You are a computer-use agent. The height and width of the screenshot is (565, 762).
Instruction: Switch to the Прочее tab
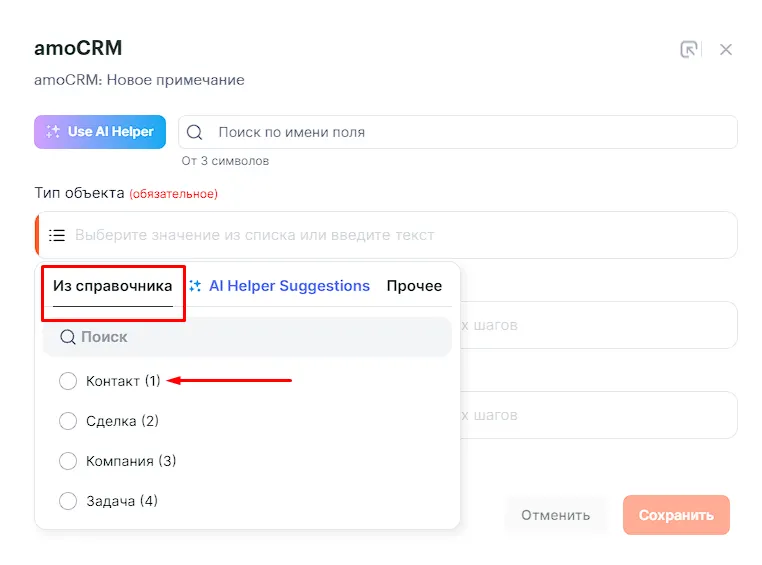point(414,286)
